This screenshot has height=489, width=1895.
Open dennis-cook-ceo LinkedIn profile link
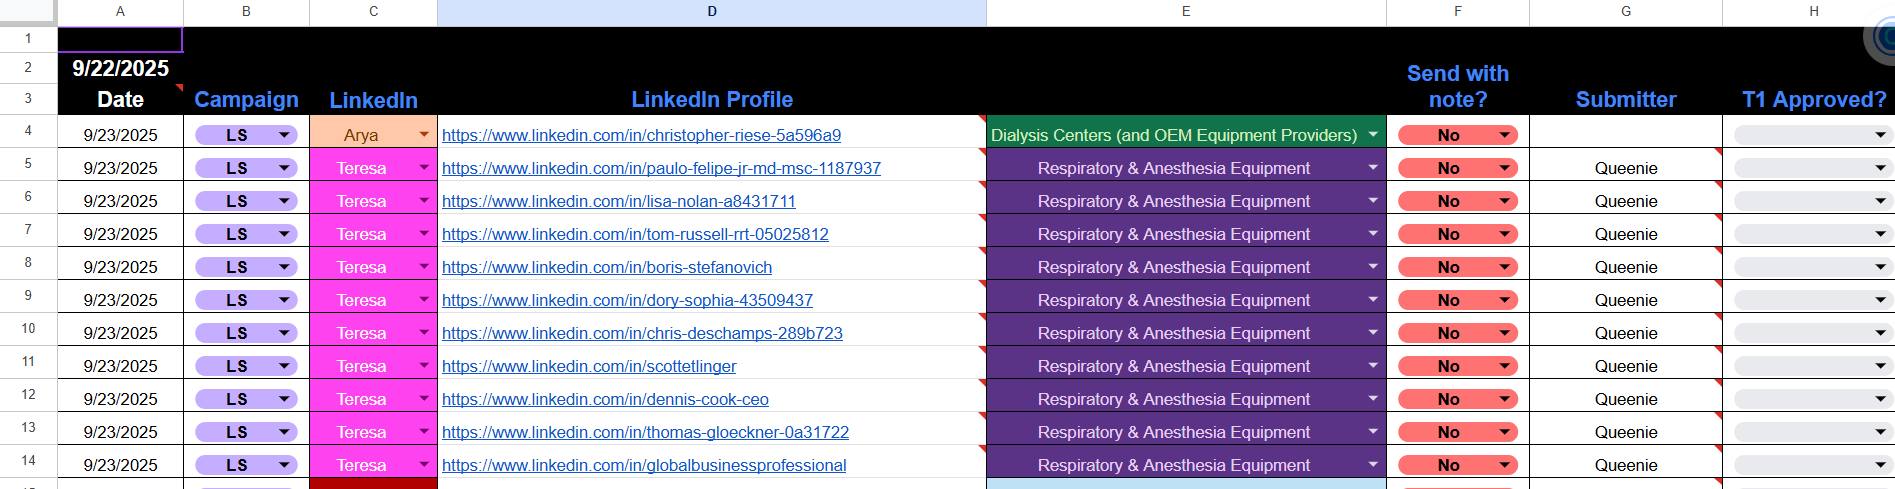pos(605,399)
